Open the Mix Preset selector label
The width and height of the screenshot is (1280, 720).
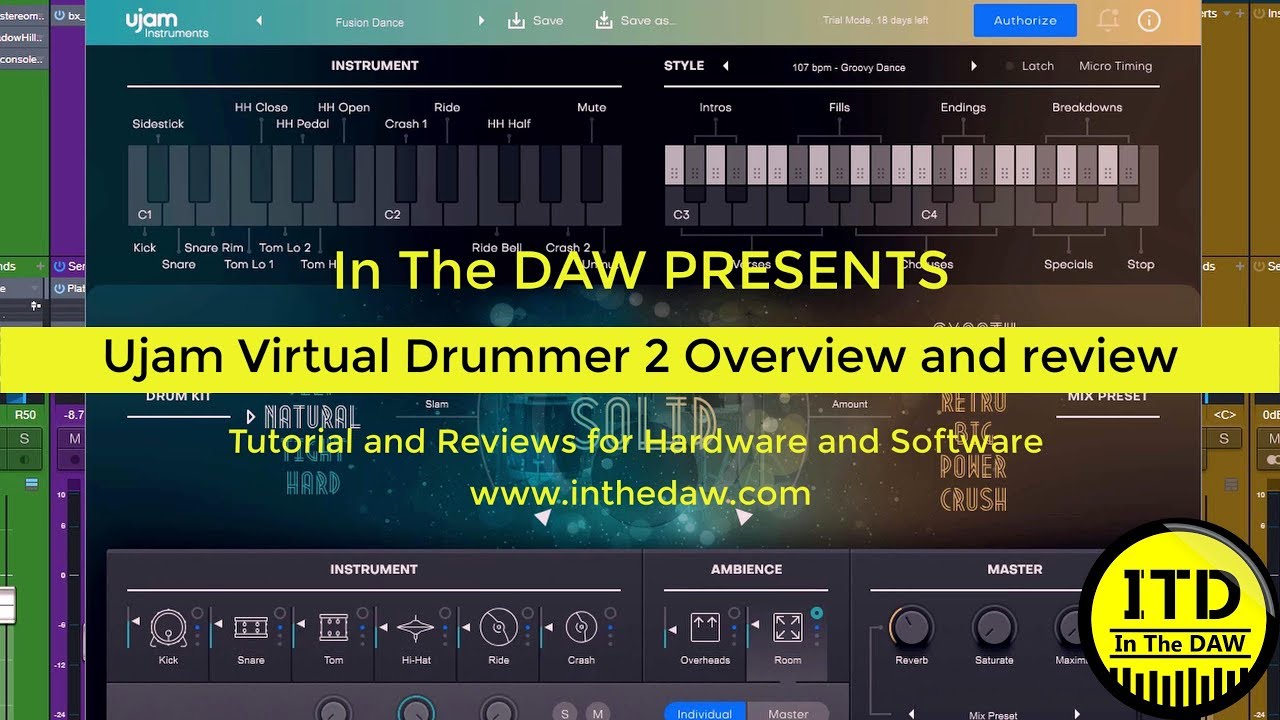coord(994,715)
